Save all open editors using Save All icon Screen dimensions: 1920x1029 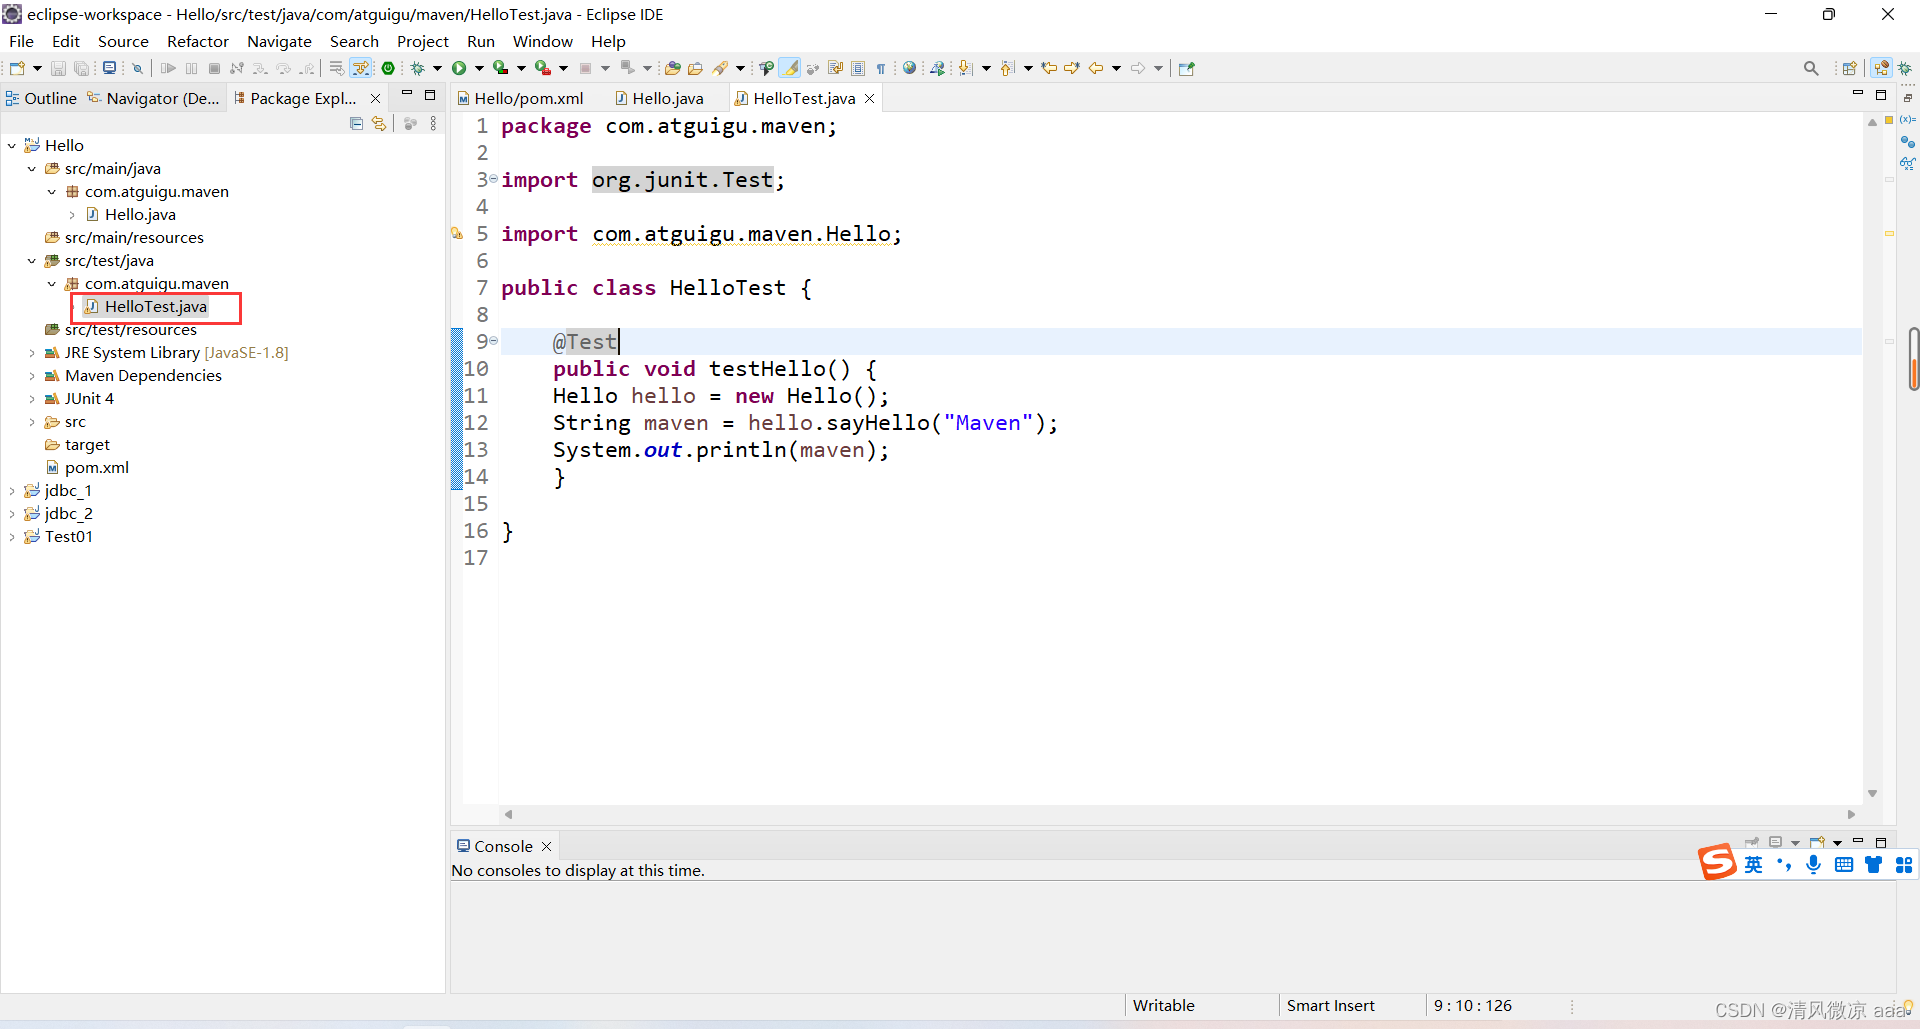(x=82, y=67)
